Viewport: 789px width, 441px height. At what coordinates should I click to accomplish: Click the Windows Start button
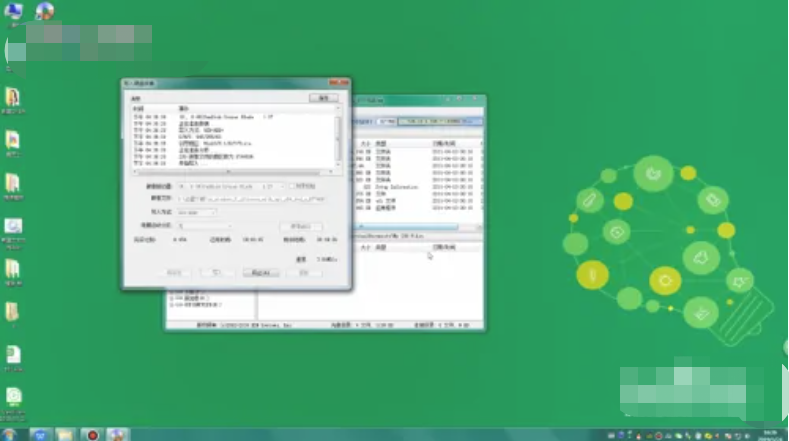10,434
